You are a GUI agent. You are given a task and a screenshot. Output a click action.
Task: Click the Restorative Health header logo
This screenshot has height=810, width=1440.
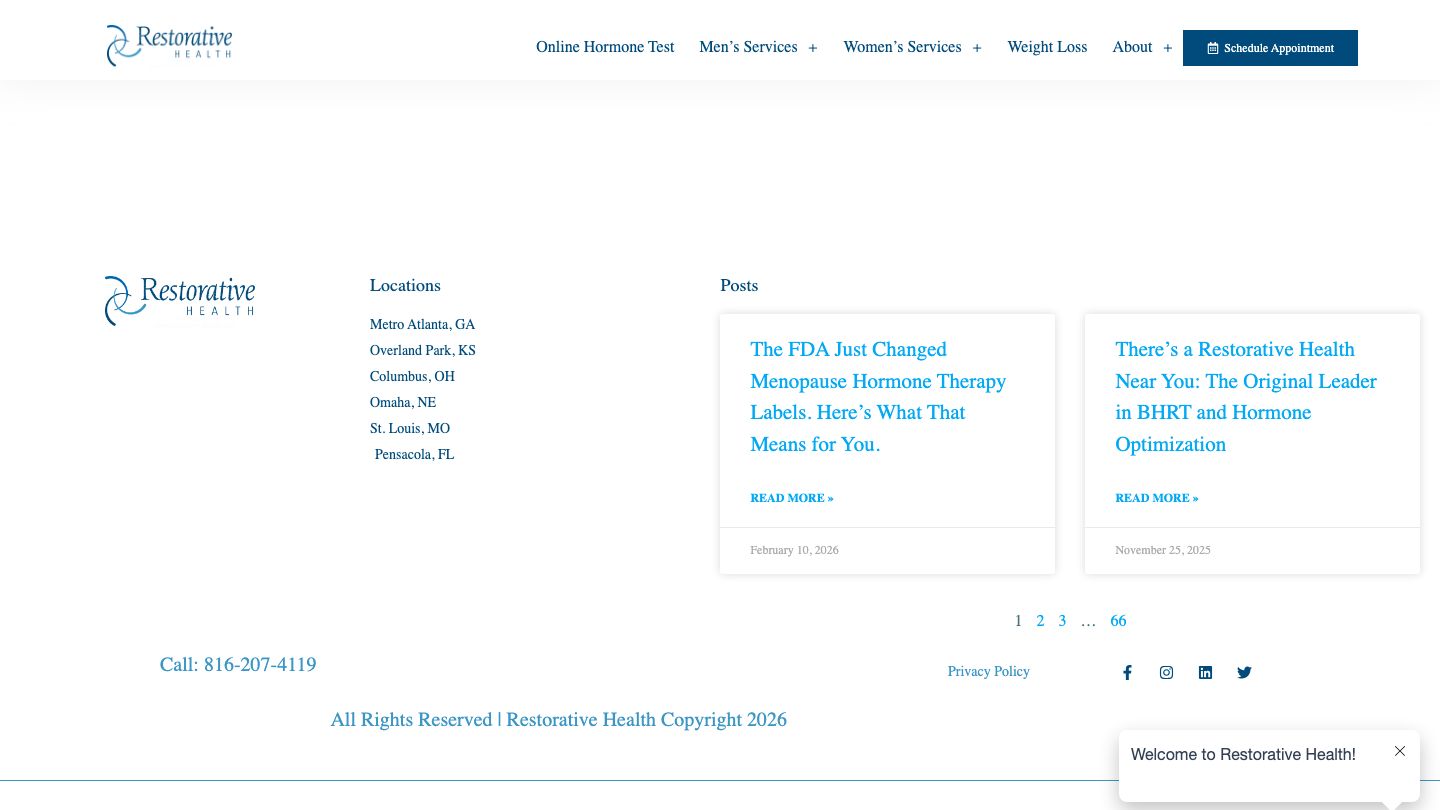169,45
